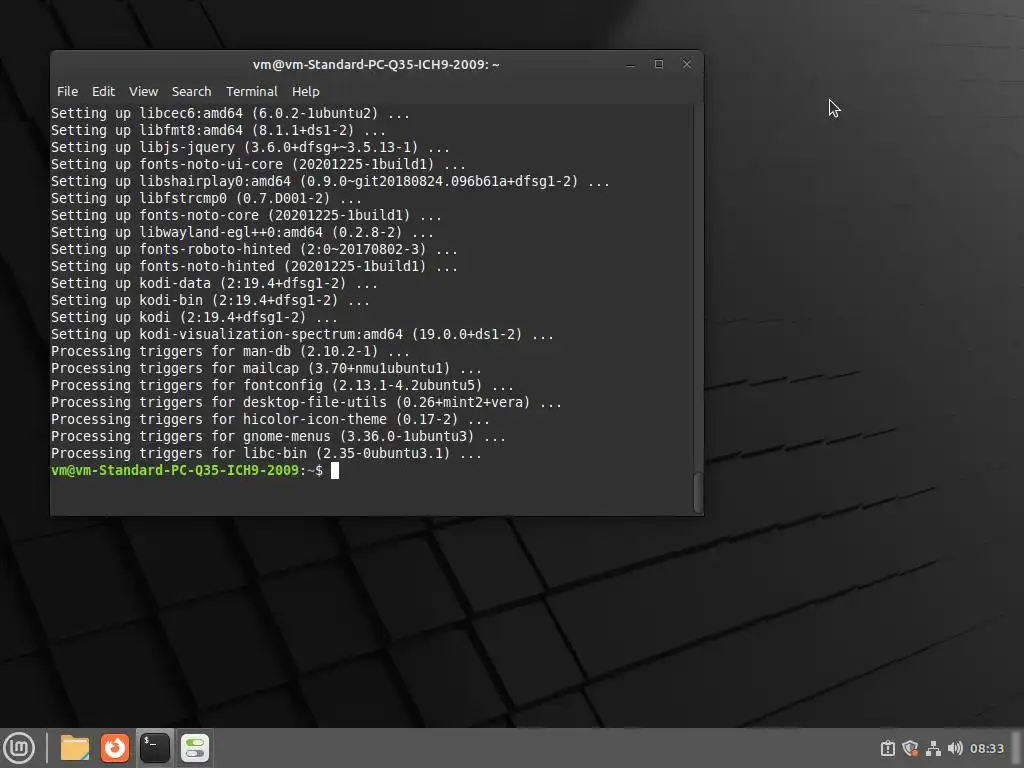
Task: Open the clipboard tray icon
Action: point(888,748)
